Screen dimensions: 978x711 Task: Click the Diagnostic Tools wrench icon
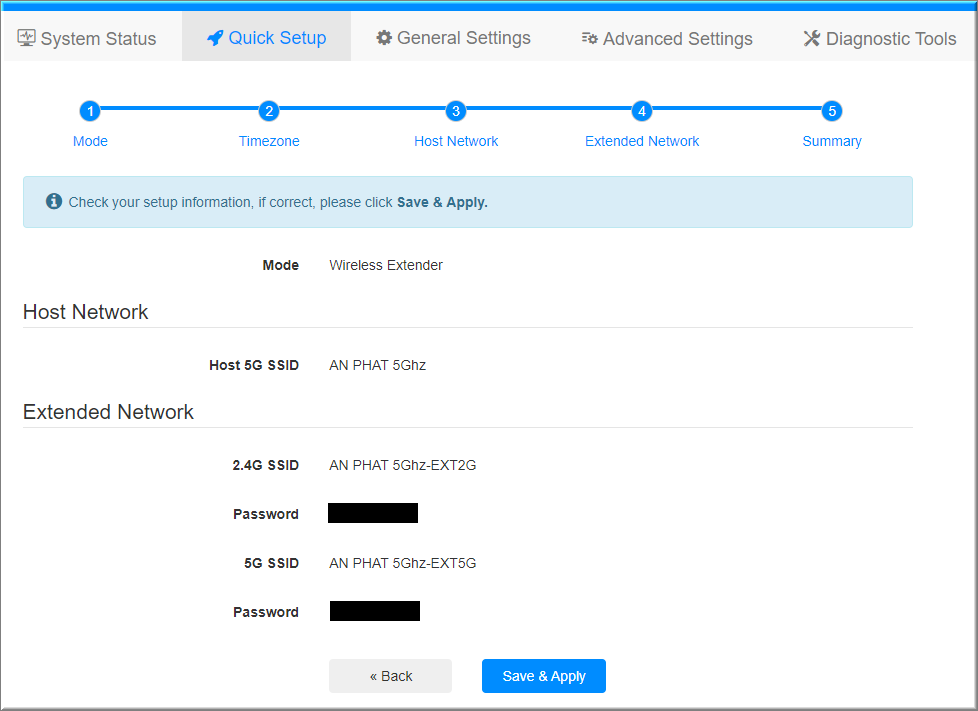pyautogui.click(x=811, y=39)
